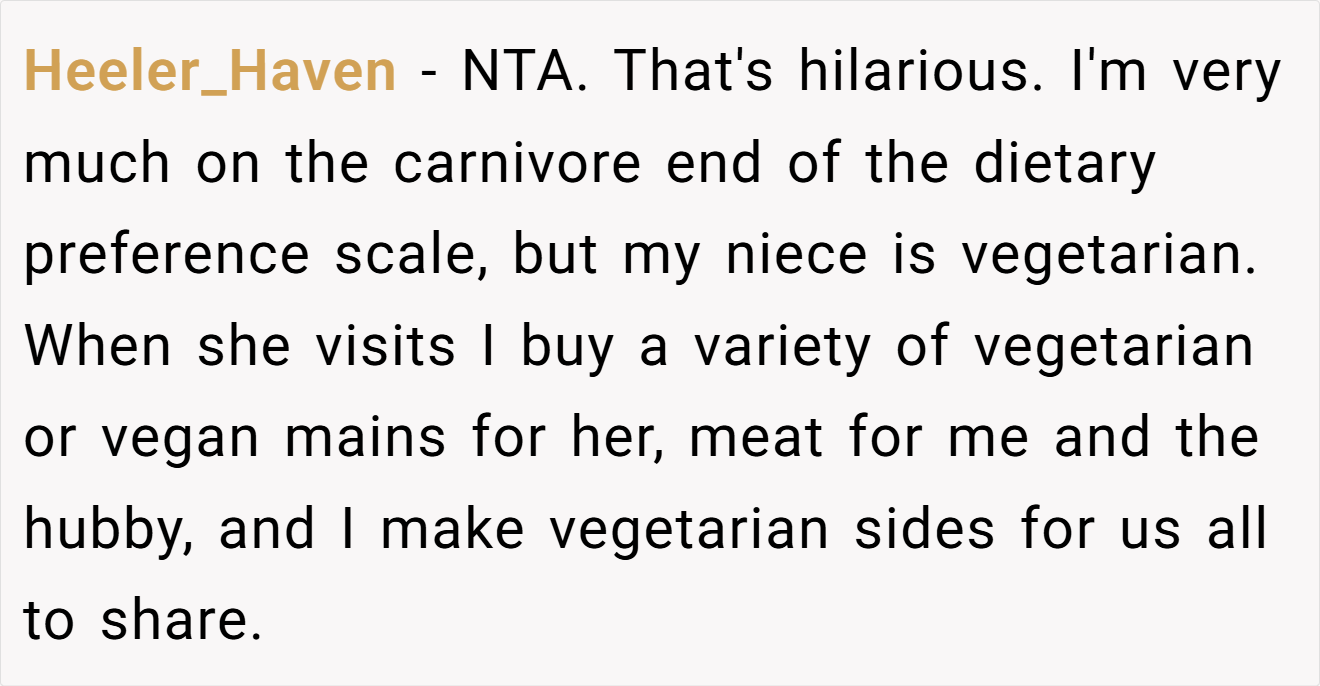Click the word "niece" in the comment
1320x686 pixels.
coord(797,255)
